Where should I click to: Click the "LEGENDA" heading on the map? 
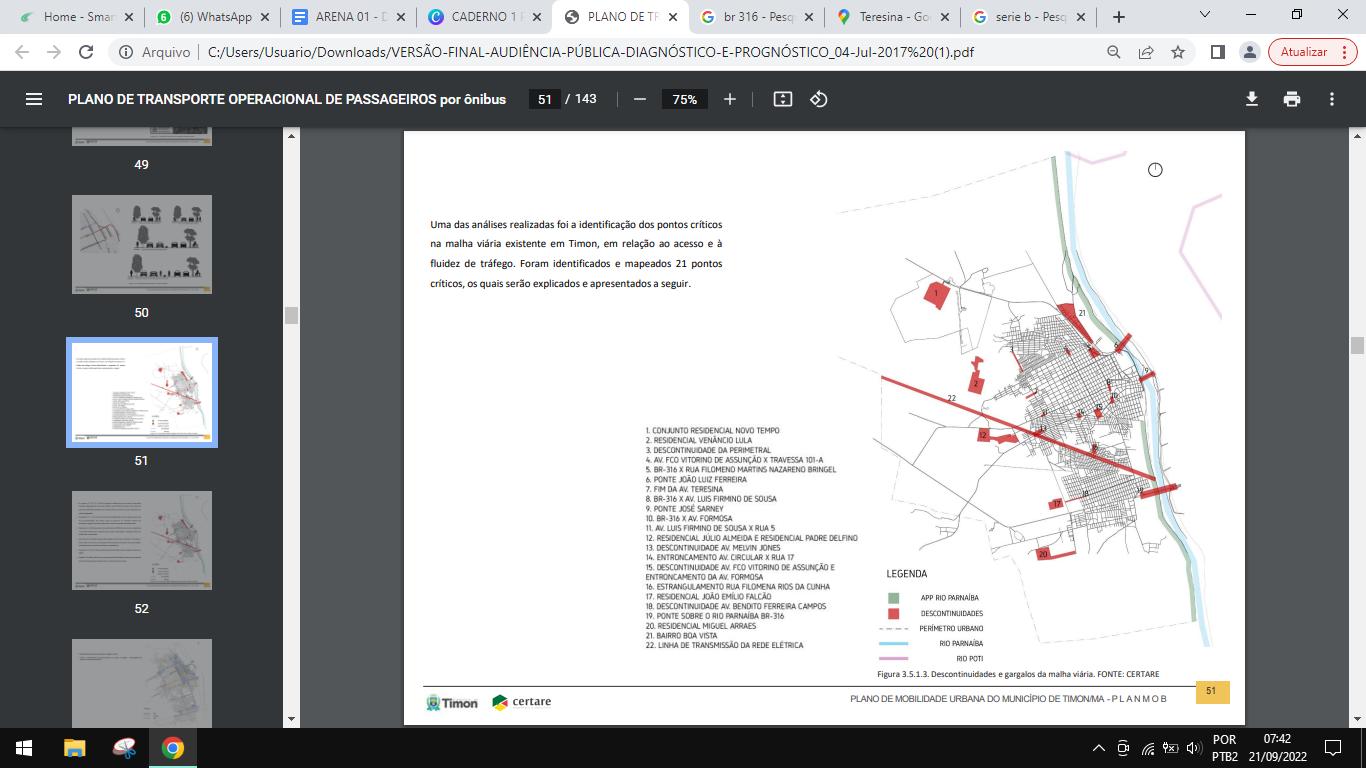907,574
